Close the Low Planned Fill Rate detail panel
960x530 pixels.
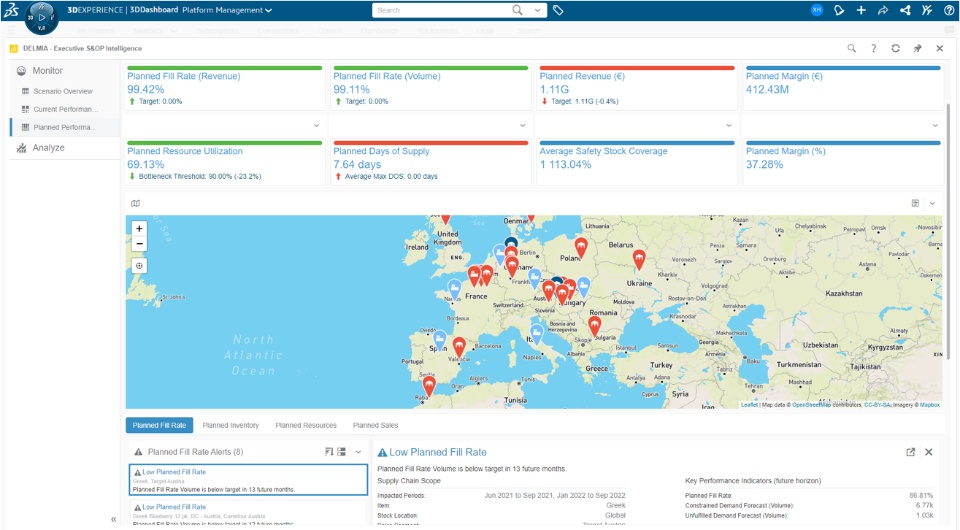point(929,452)
